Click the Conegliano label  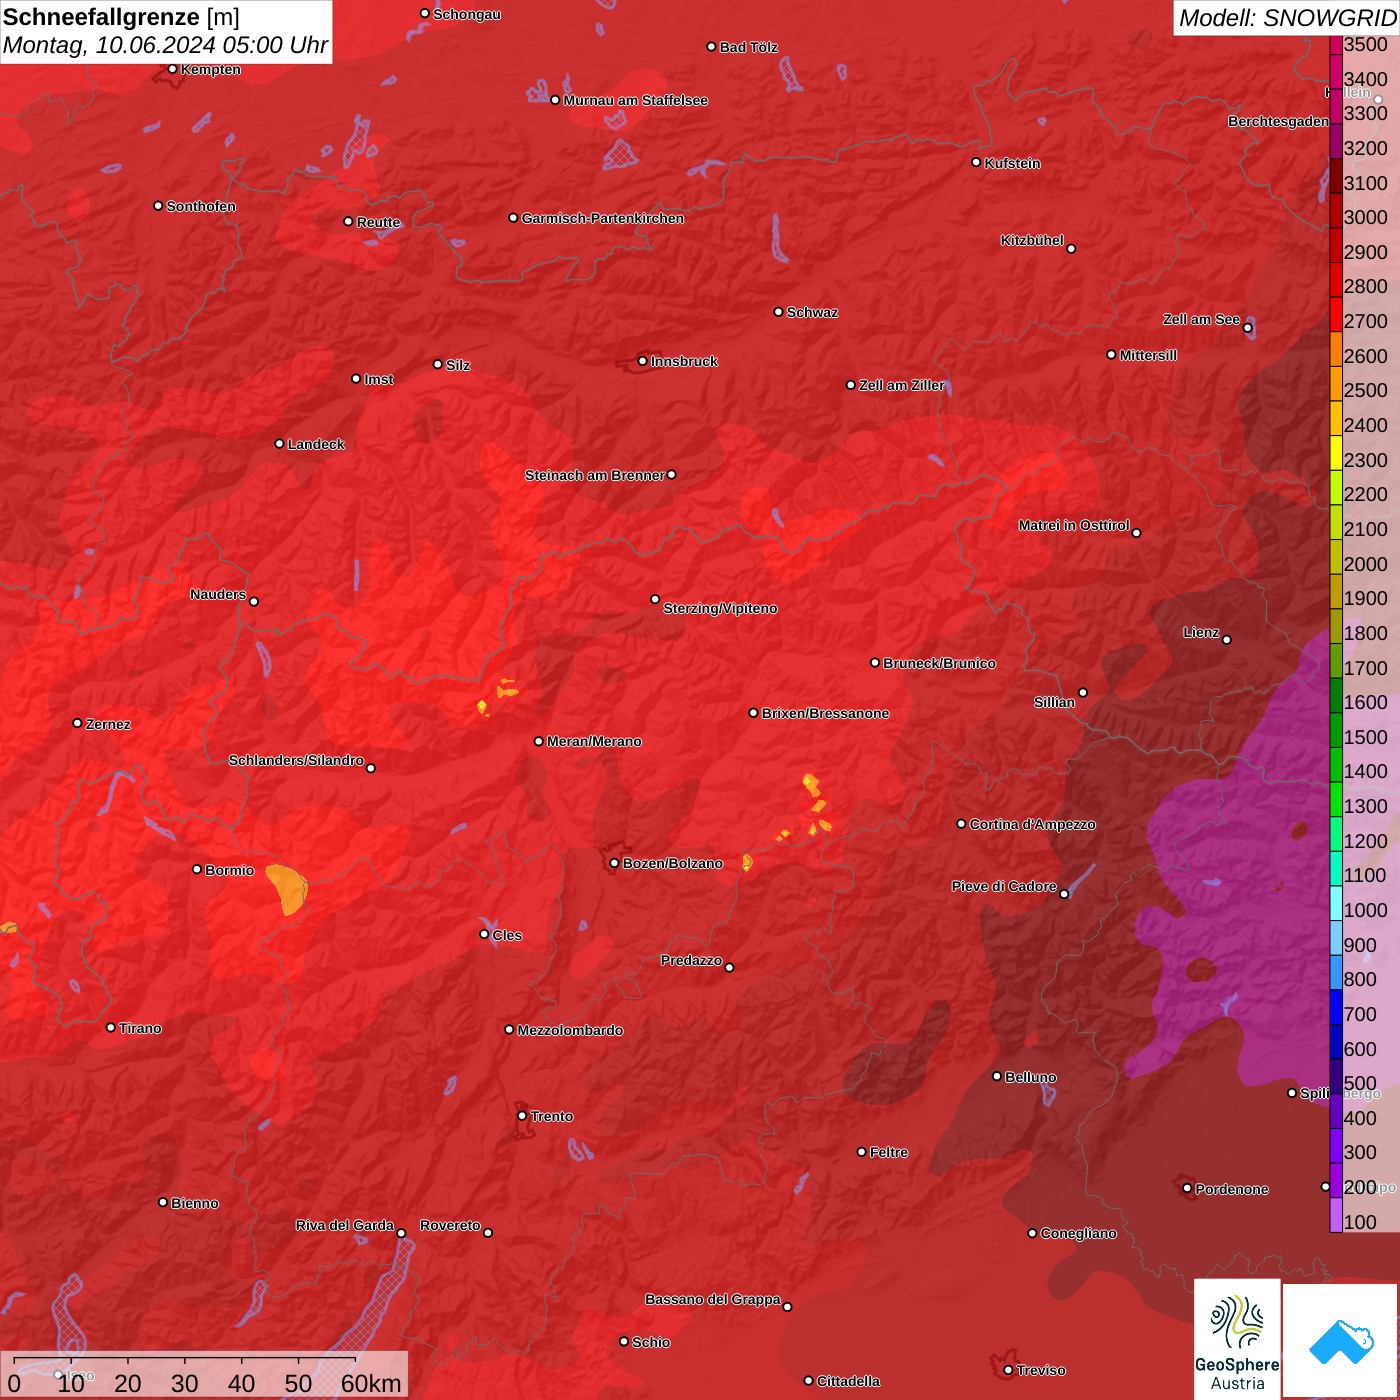(1079, 1233)
